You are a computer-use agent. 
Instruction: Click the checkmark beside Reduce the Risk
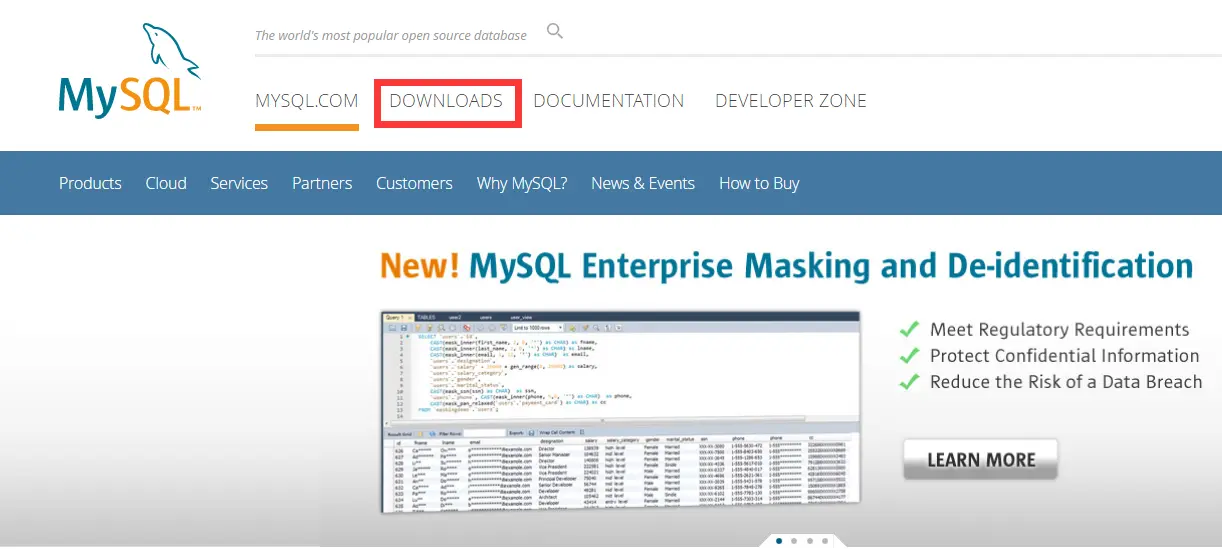tap(909, 381)
